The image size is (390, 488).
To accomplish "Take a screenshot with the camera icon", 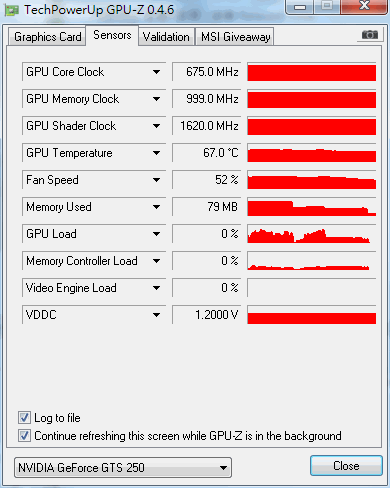I will (370, 34).
